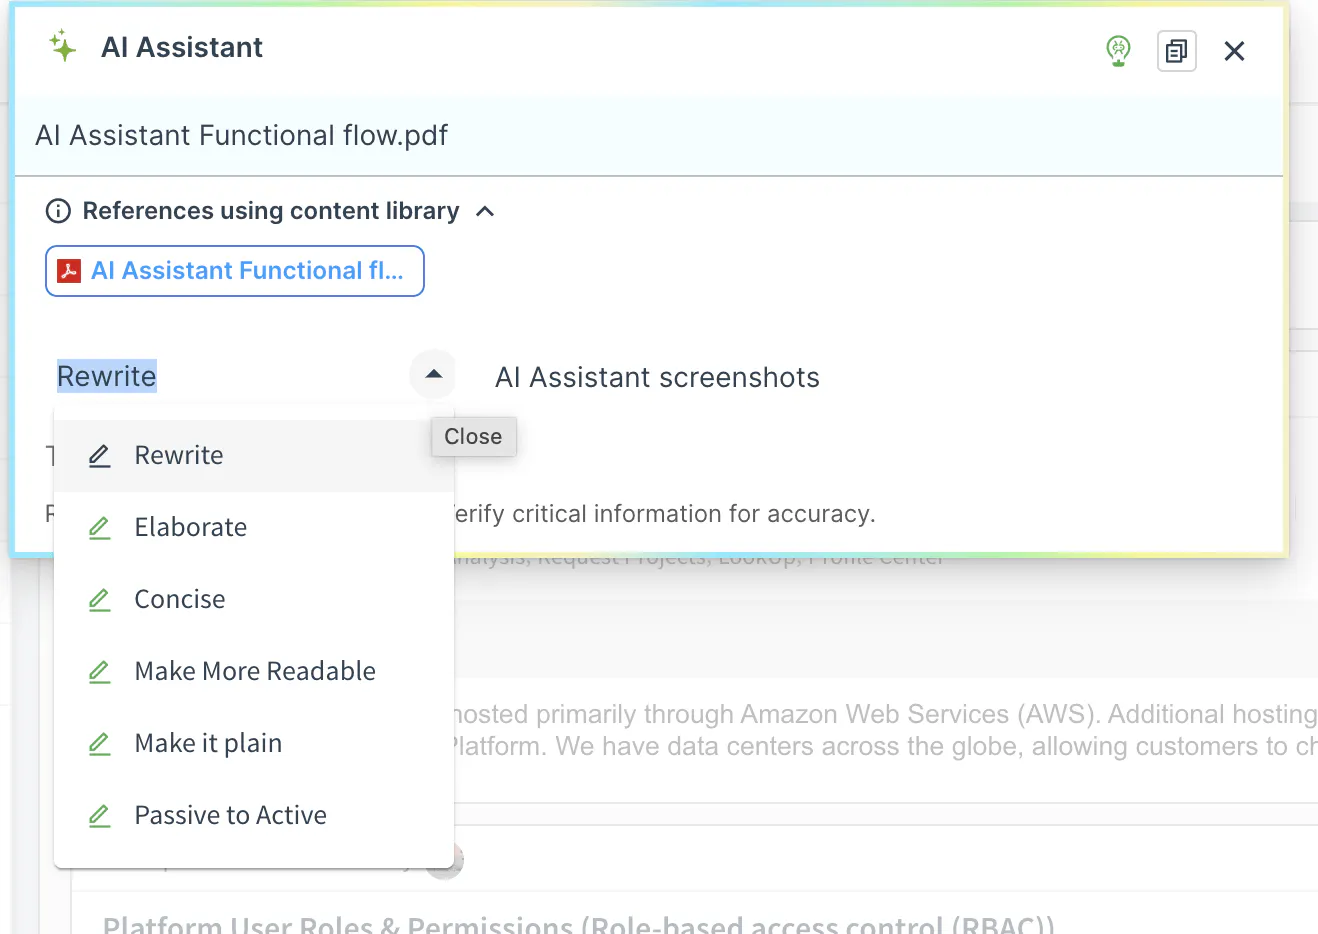Choose Make More Readable option
Image resolution: width=1318 pixels, height=934 pixels.
coord(255,672)
